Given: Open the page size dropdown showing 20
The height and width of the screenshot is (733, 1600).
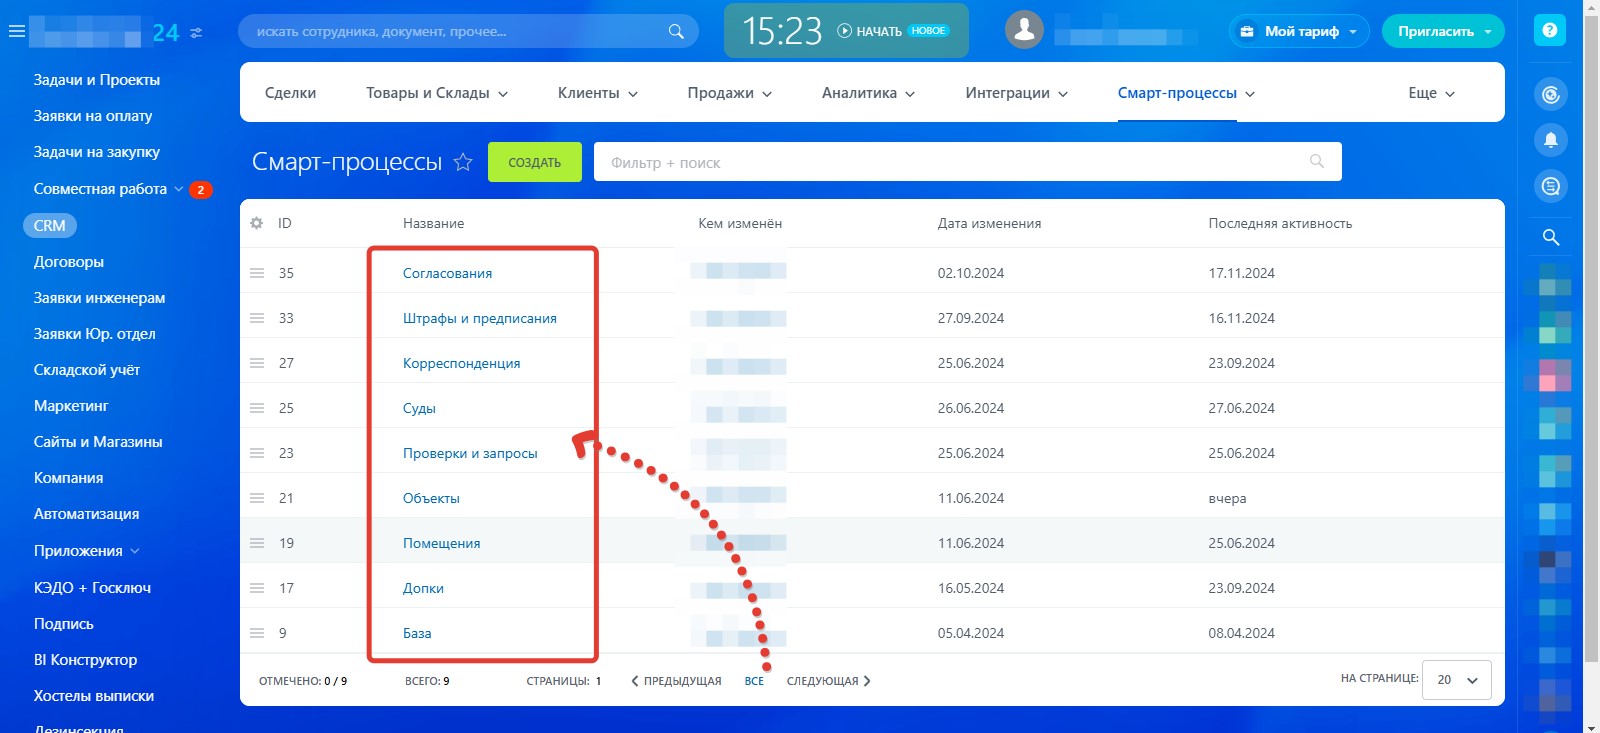Looking at the screenshot, I should (x=1456, y=680).
